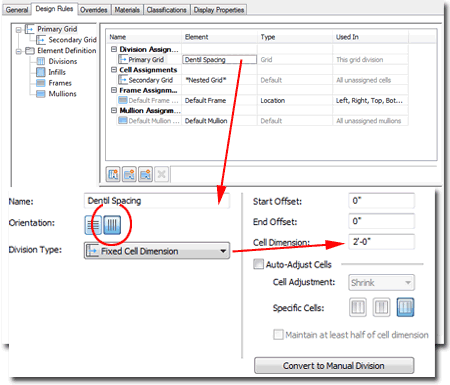Select Secondary Grid in the tree
Image resolution: width=450 pixels, height=385 pixels.
(72, 40)
